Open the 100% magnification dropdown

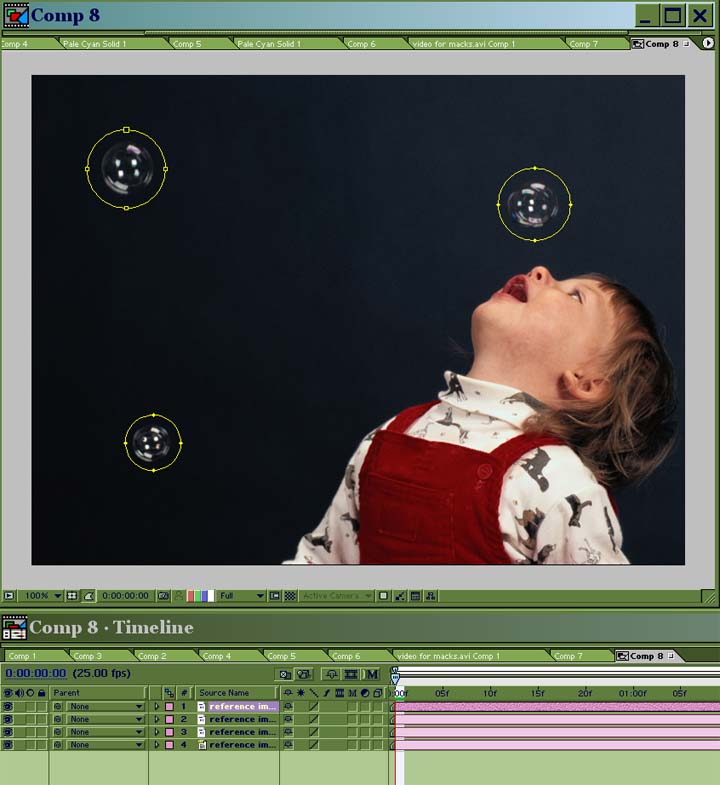pyautogui.click(x=43, y=596)
